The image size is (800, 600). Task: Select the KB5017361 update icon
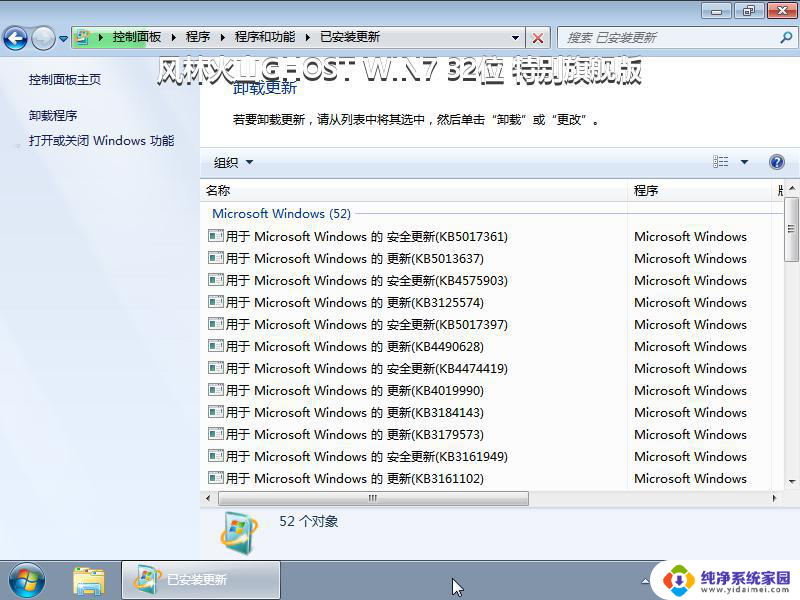[215, 237]
